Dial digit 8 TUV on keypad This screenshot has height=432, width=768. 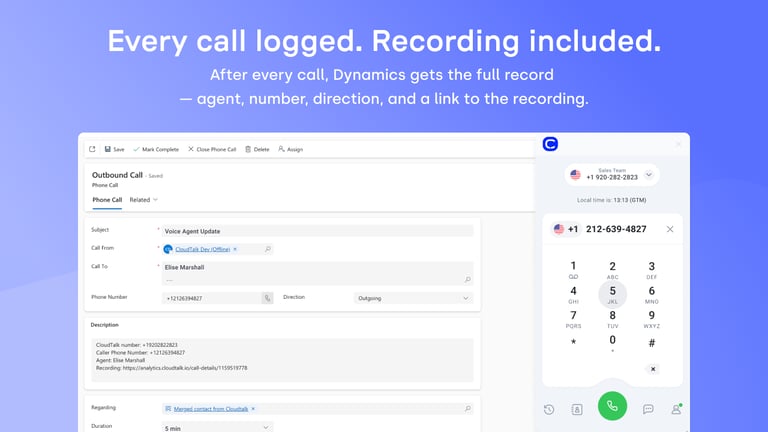[612, 319]
